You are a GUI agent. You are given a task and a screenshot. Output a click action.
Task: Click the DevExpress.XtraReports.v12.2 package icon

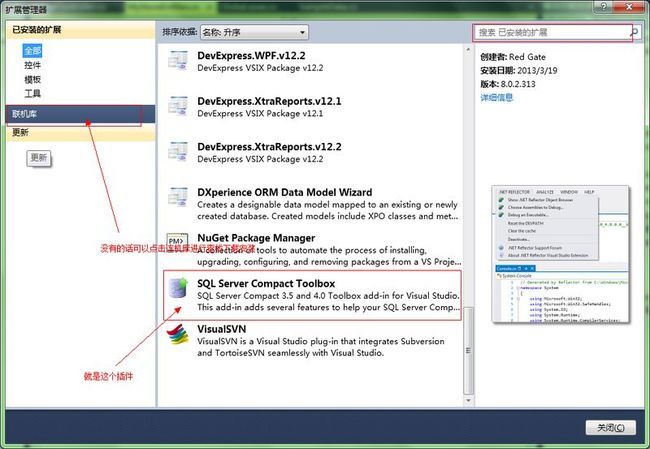178,152
